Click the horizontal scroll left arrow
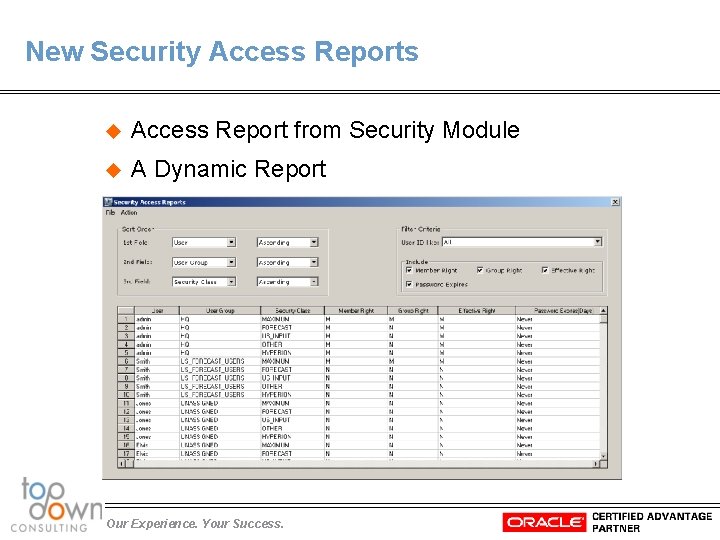720x540 pixels. [x=122, y=464]
